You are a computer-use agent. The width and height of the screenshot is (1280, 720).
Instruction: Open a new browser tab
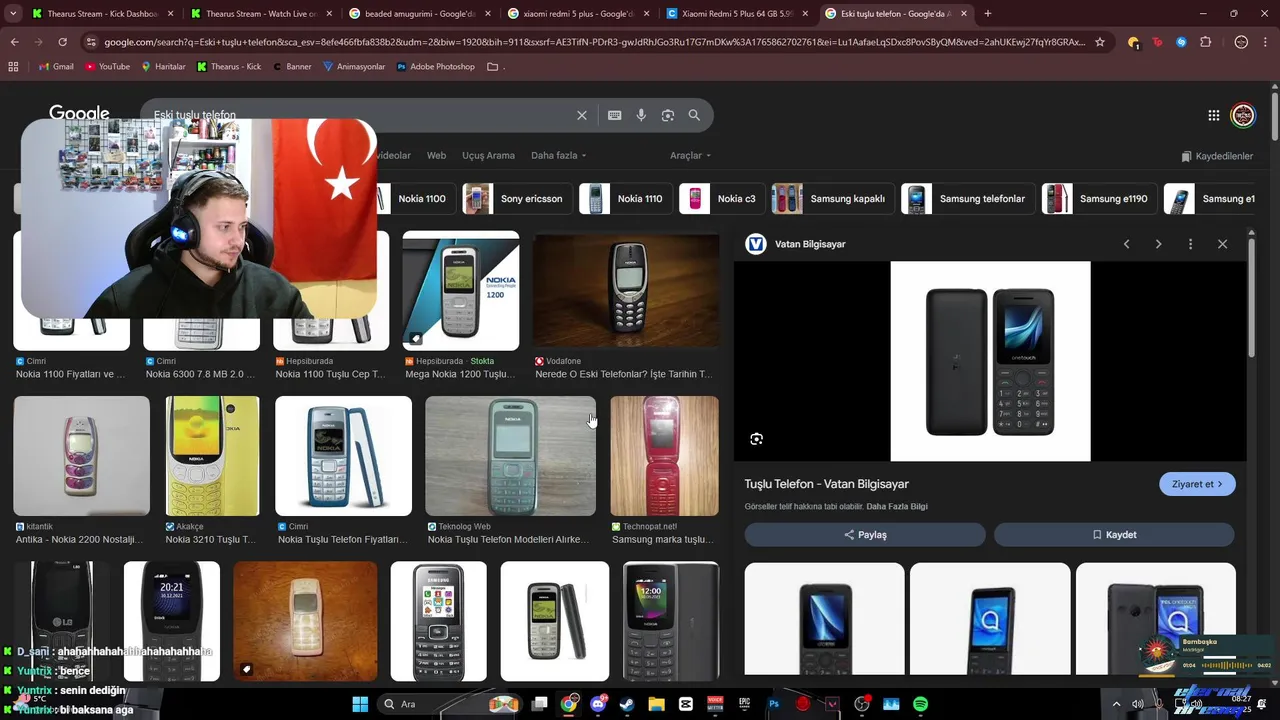click(x=988, y=13)
